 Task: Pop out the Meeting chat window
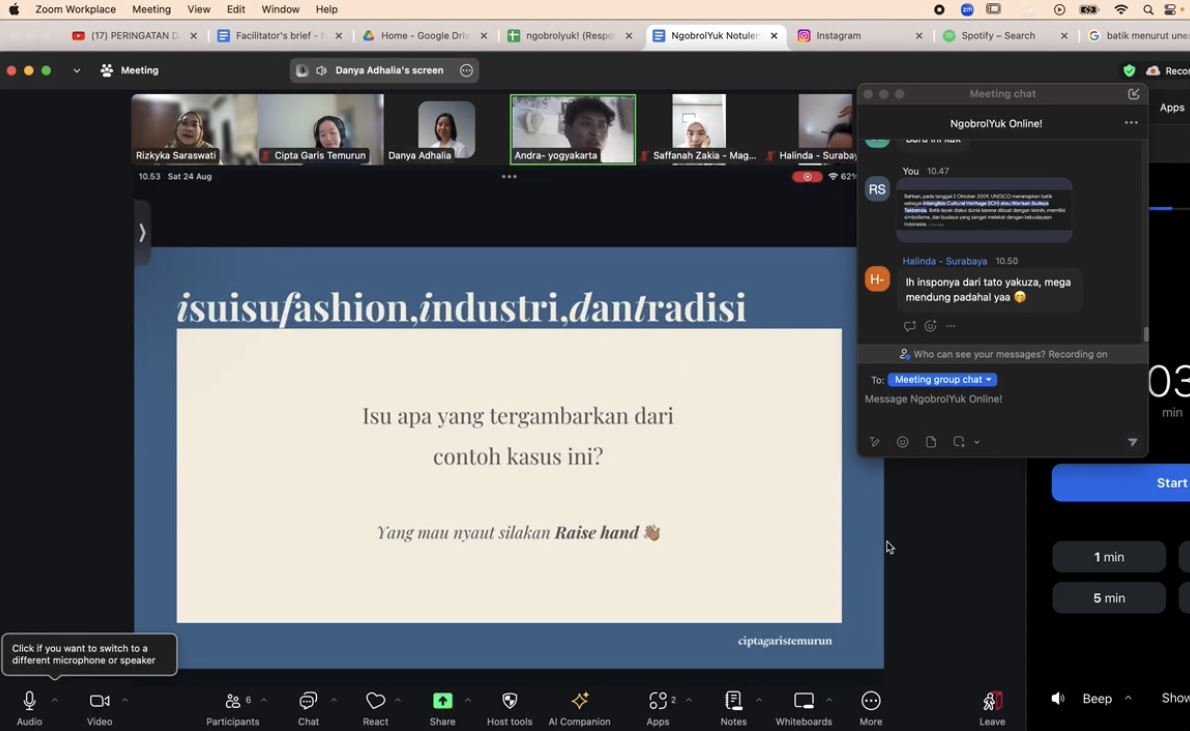tap(1133, 94)
